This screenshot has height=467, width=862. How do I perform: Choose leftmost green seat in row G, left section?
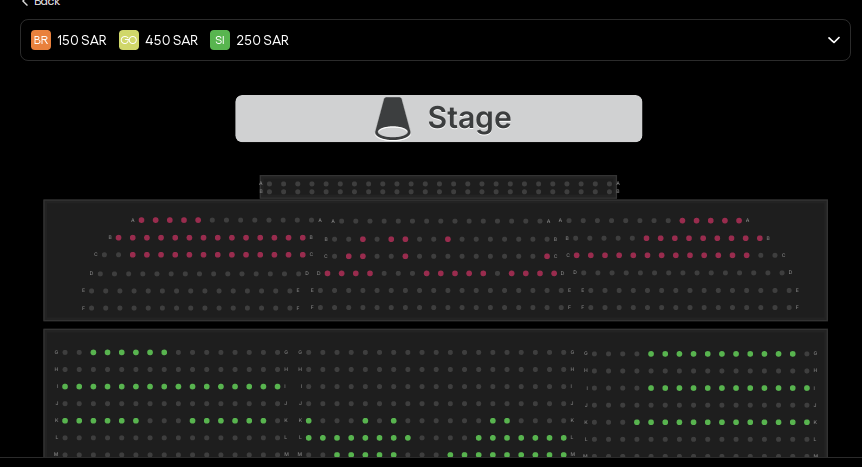click(x=93, y=352)
